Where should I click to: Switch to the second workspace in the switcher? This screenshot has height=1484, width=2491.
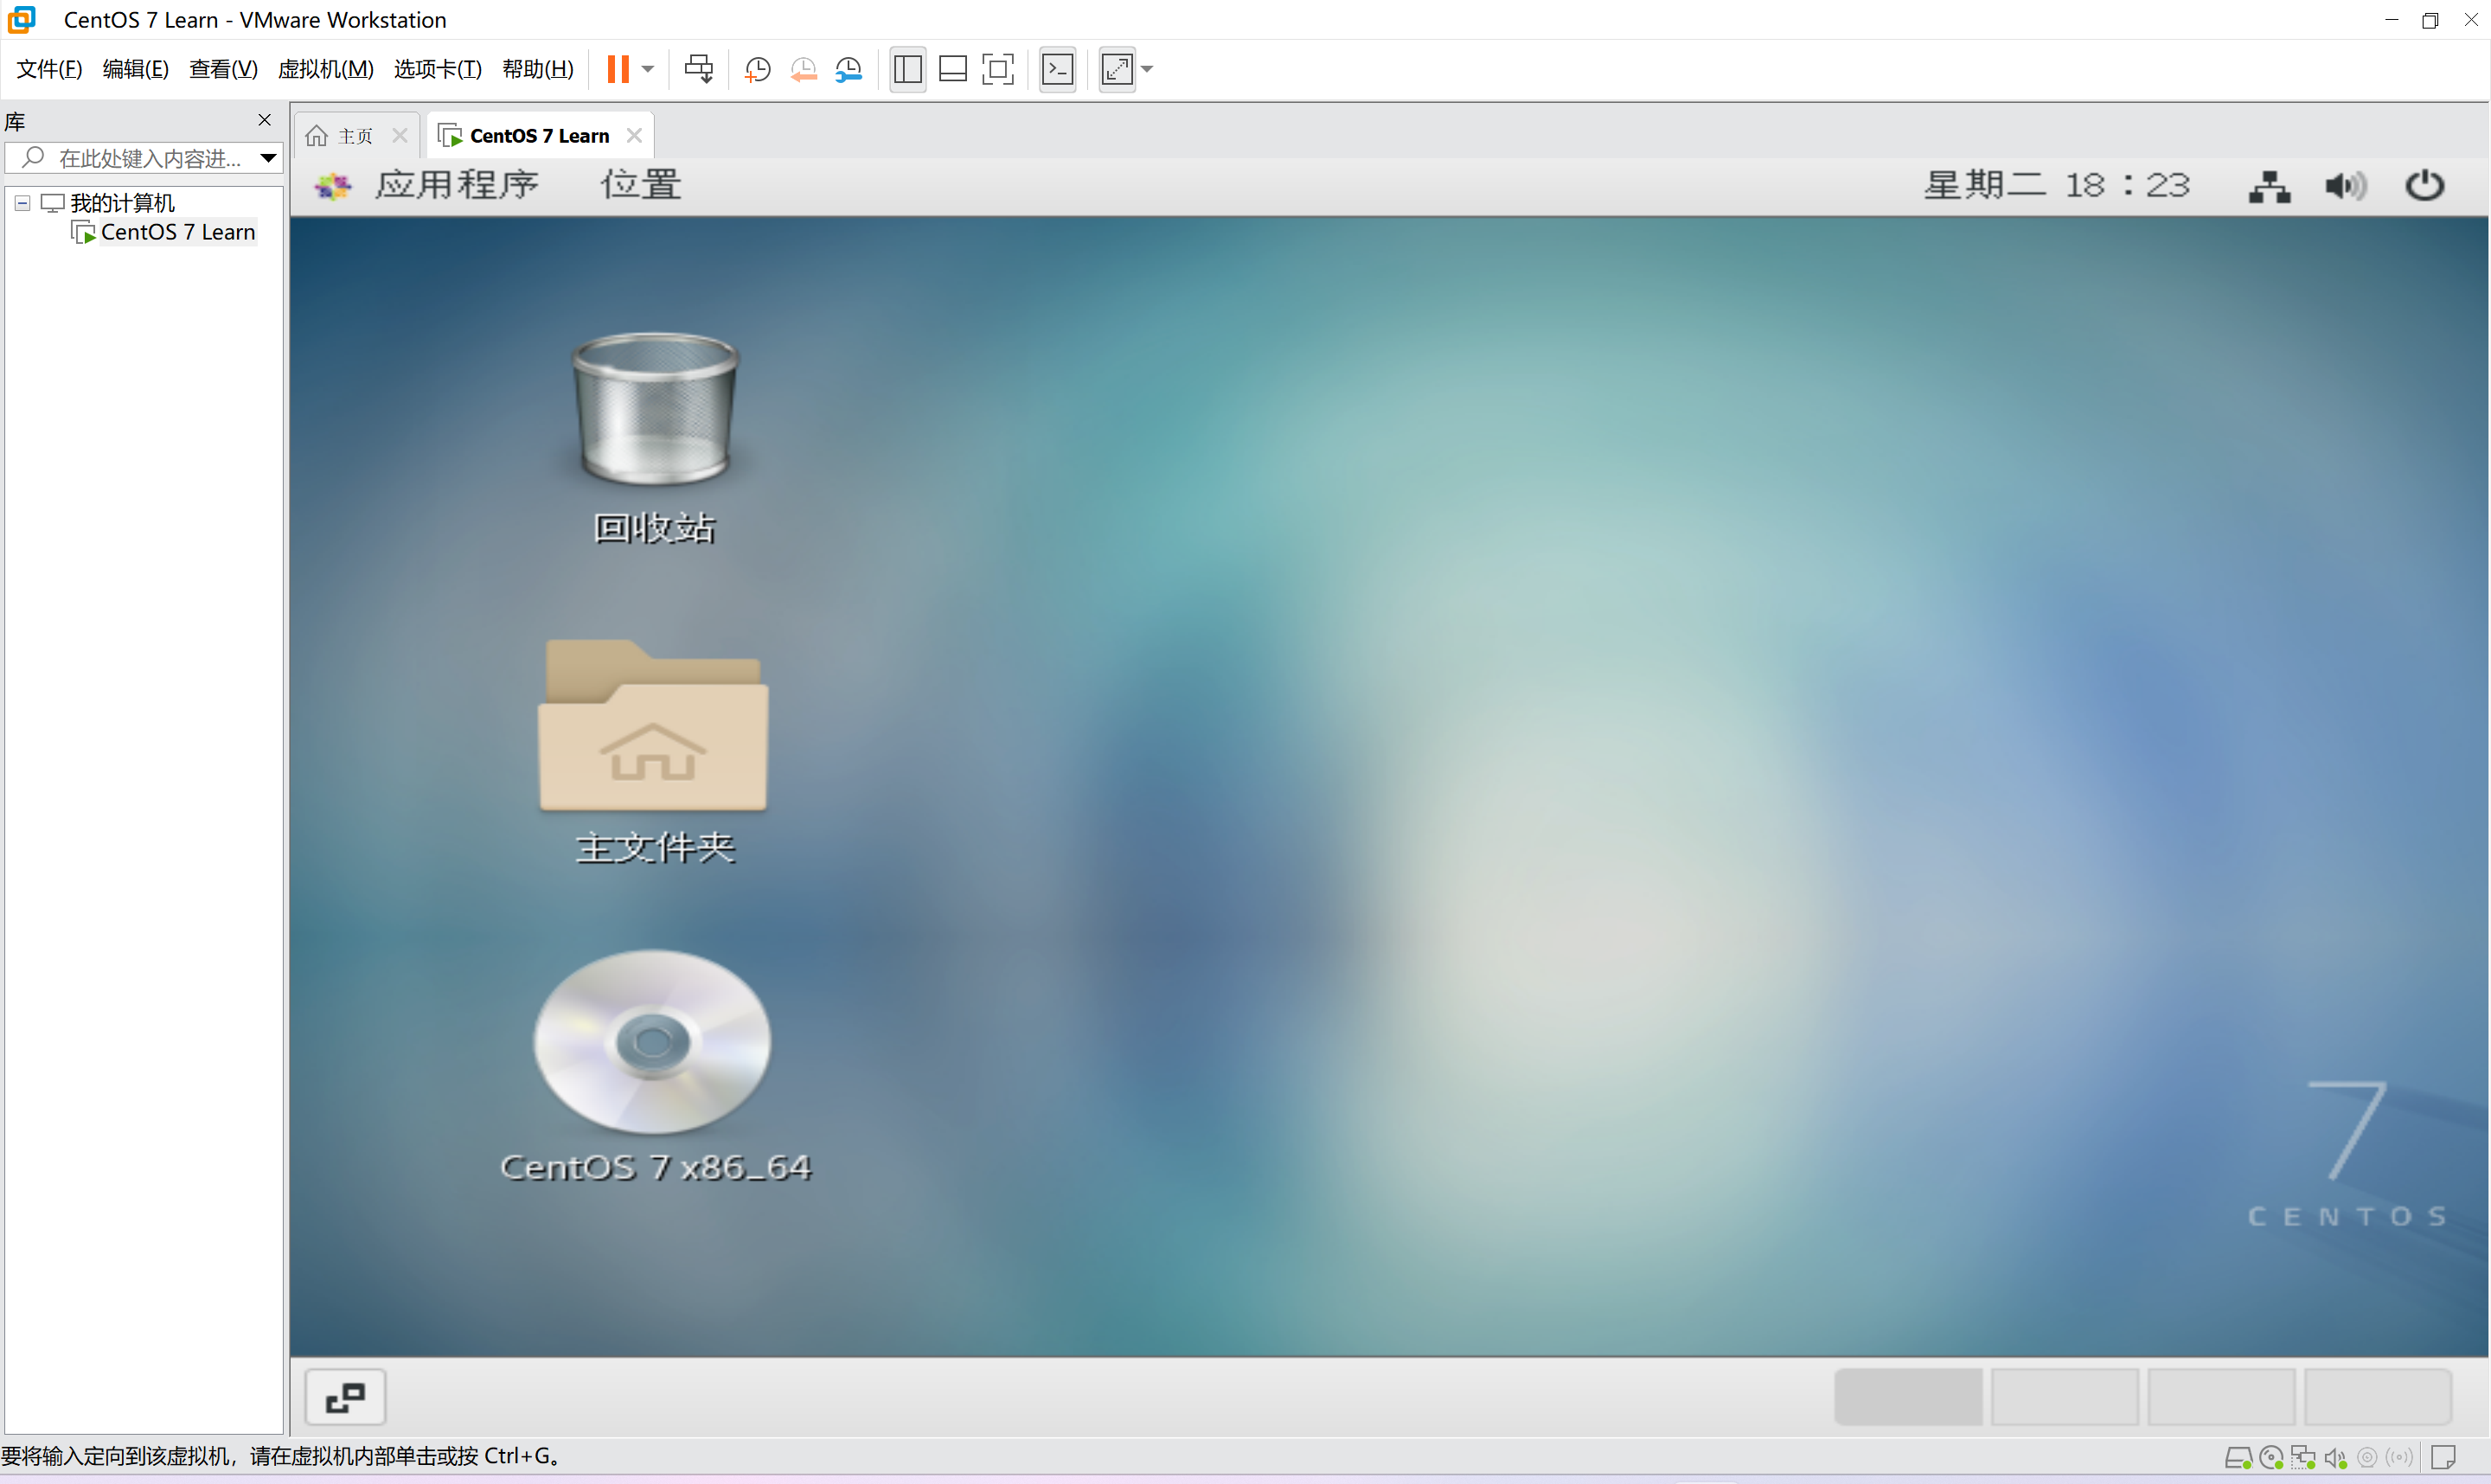[x=2065, y=1397]
